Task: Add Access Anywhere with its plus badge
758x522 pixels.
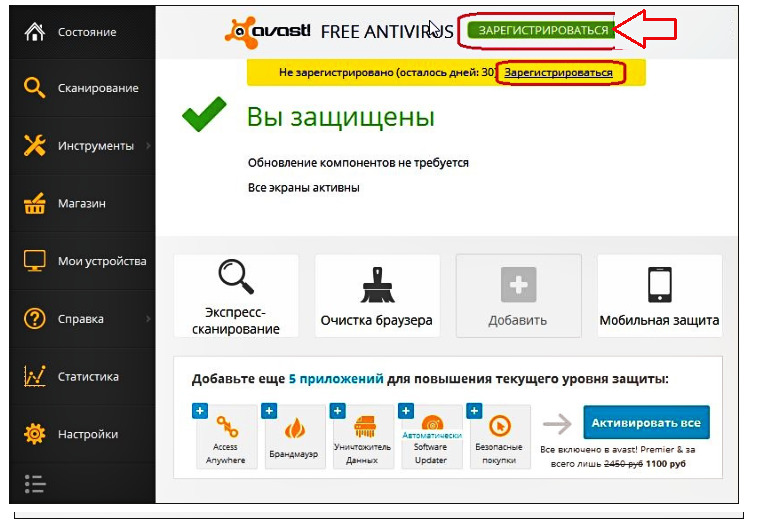Action: (x=200, y=411)
